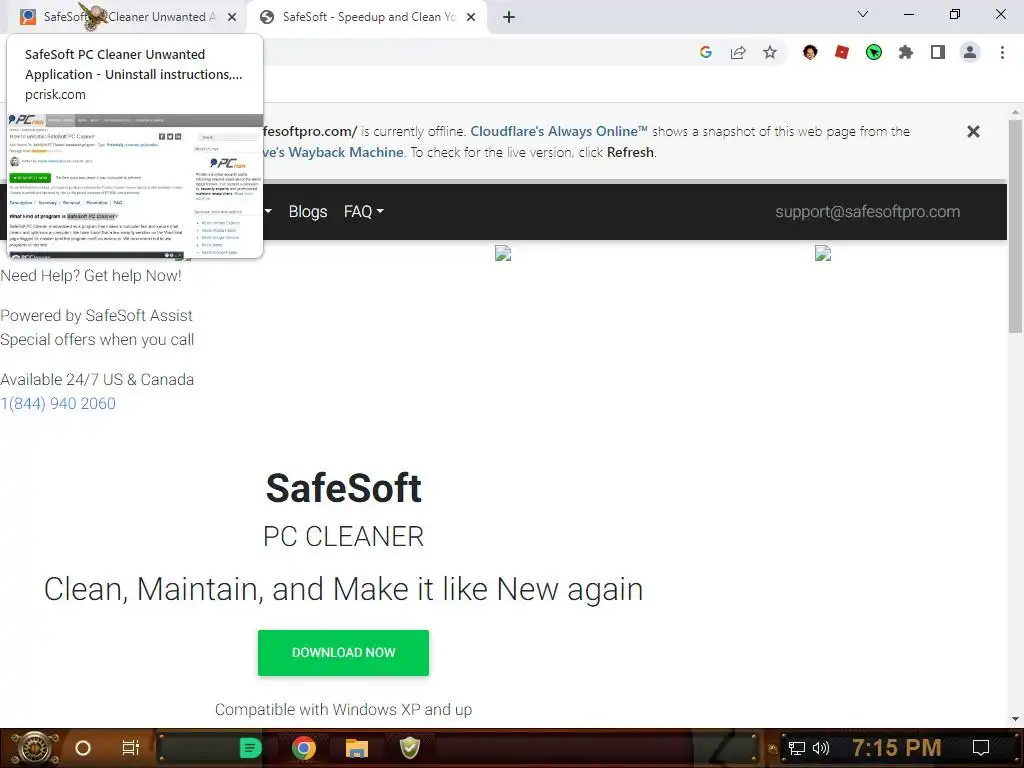
Task: Click the page vertical scrollbar thumb
Action: click(1015, 226)
